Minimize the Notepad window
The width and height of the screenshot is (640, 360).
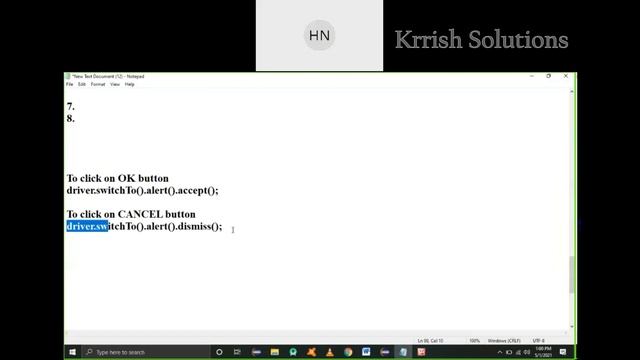[531, 76]
